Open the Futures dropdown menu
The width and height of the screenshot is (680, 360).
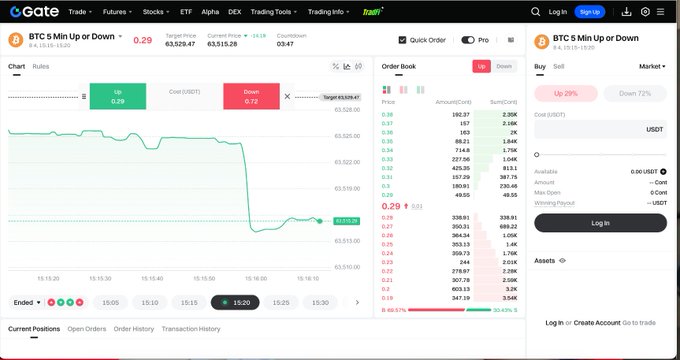click(x=118, y=12)
